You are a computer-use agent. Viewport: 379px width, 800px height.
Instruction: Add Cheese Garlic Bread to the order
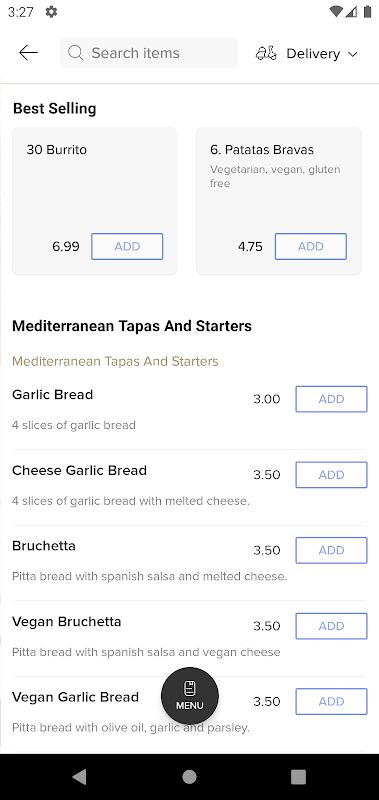coord(332,474)
